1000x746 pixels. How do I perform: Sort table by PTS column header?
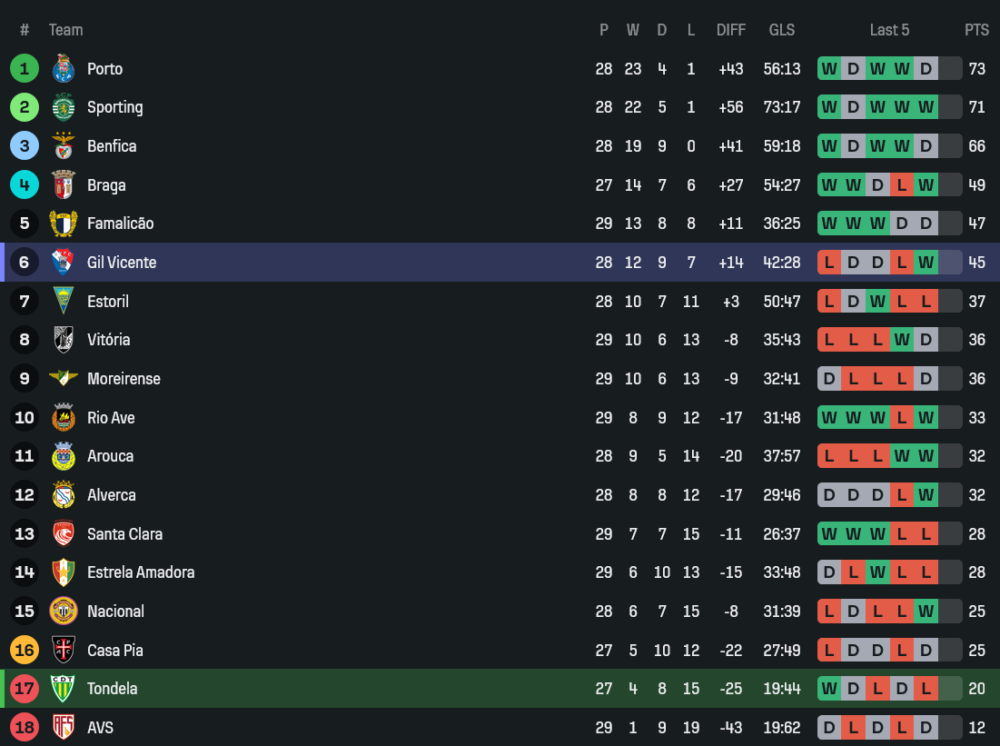tap(976, 30)
